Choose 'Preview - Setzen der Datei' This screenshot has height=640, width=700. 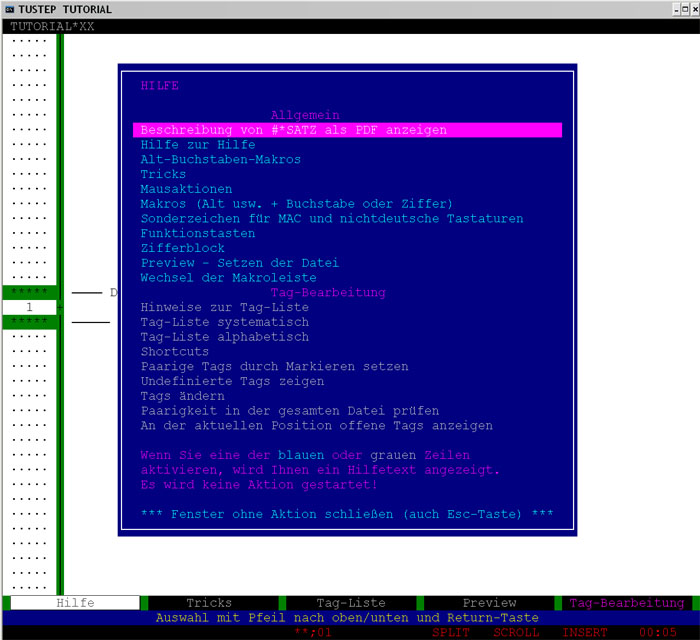pyautogui.click(x=240, y=263)
